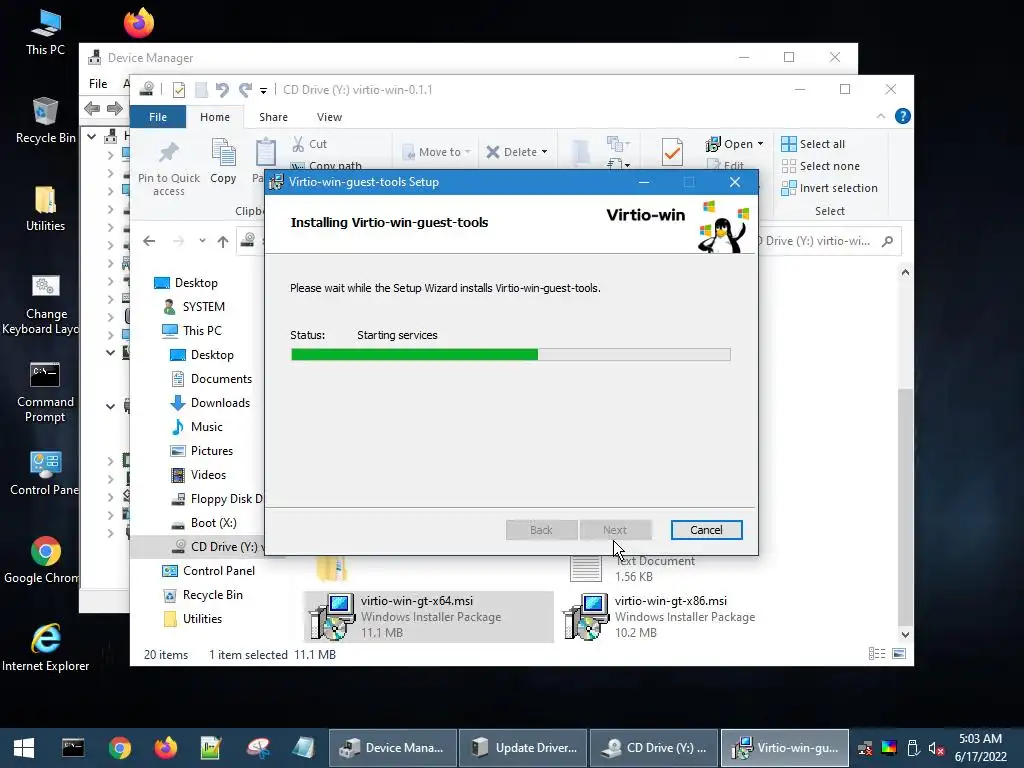Switch to CD Drive (Y:) taskbar button
The image size is (1024, 768).
tap(654, 748)
